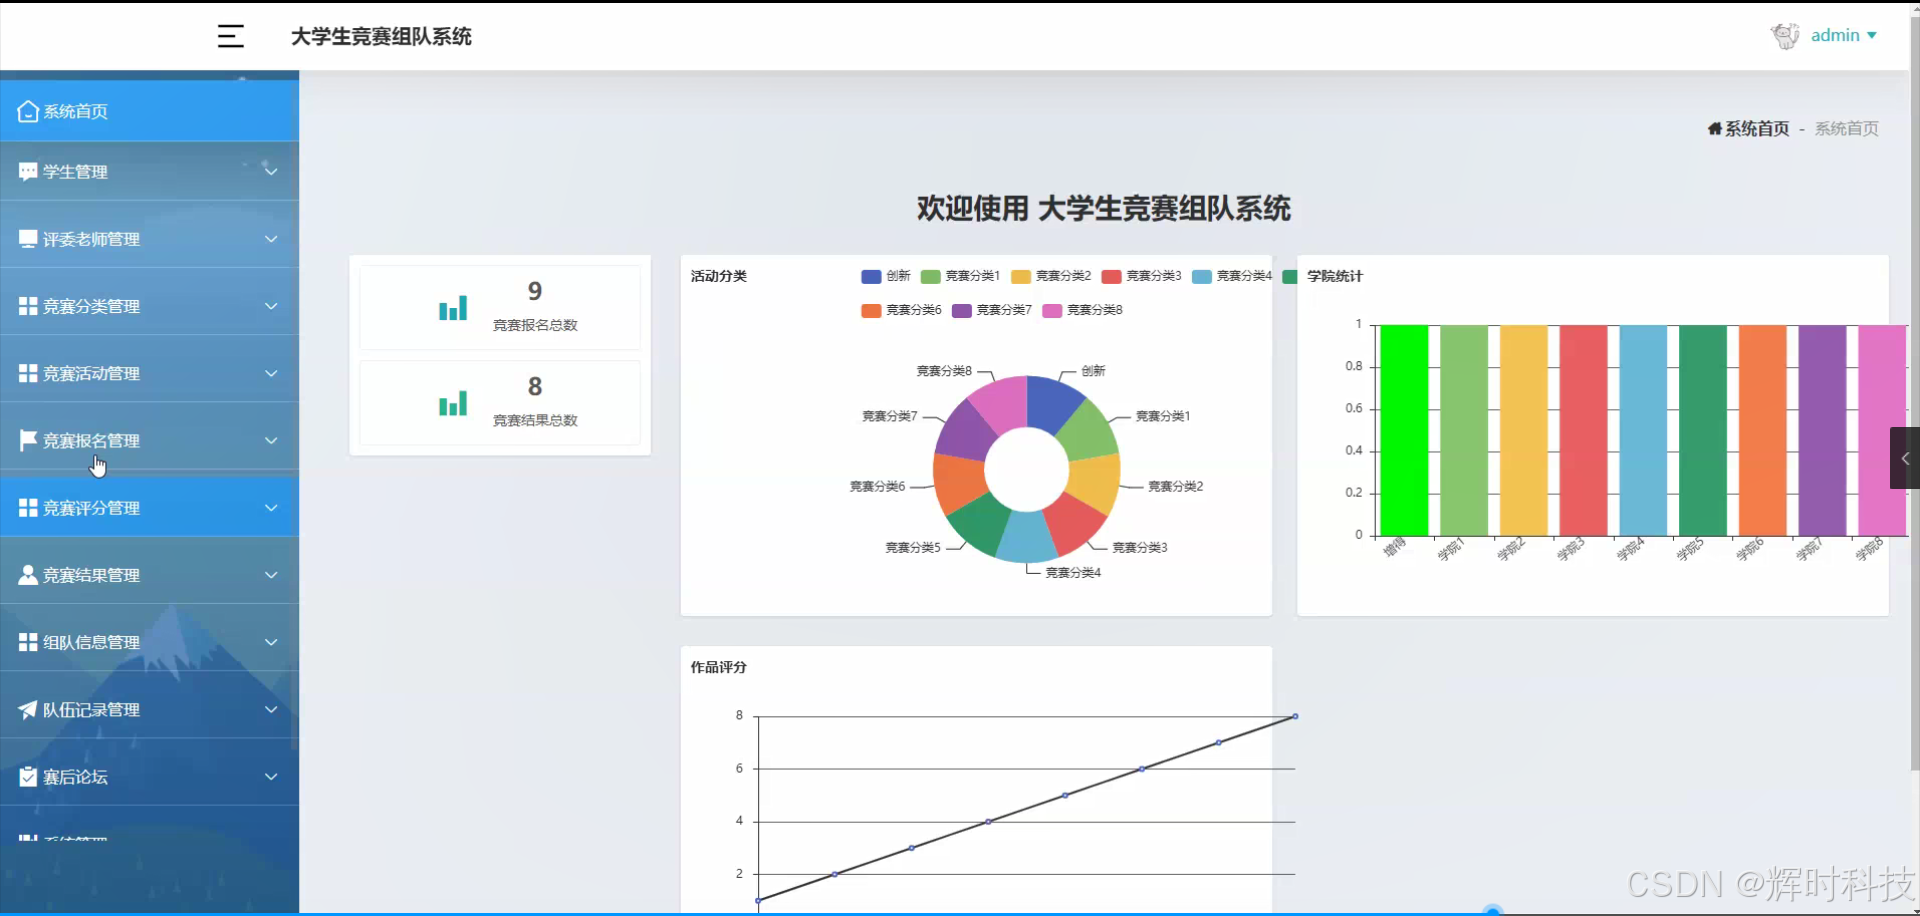This screenshot has height=916, width=1920.
Task: Select the 评委老师管理 menu item
Action: pyautogui.click(x=149, y=239)
